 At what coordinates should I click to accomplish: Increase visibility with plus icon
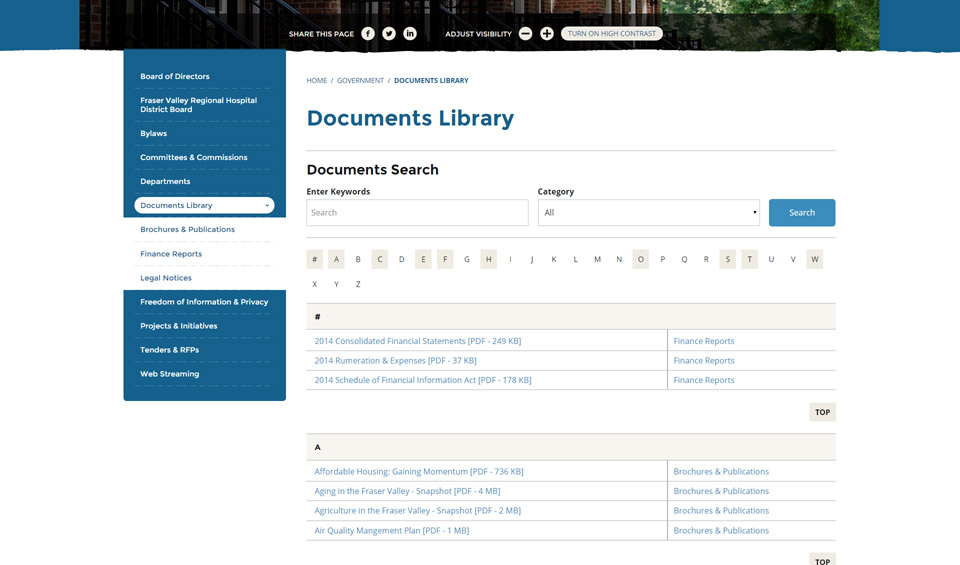coord(547,34)
